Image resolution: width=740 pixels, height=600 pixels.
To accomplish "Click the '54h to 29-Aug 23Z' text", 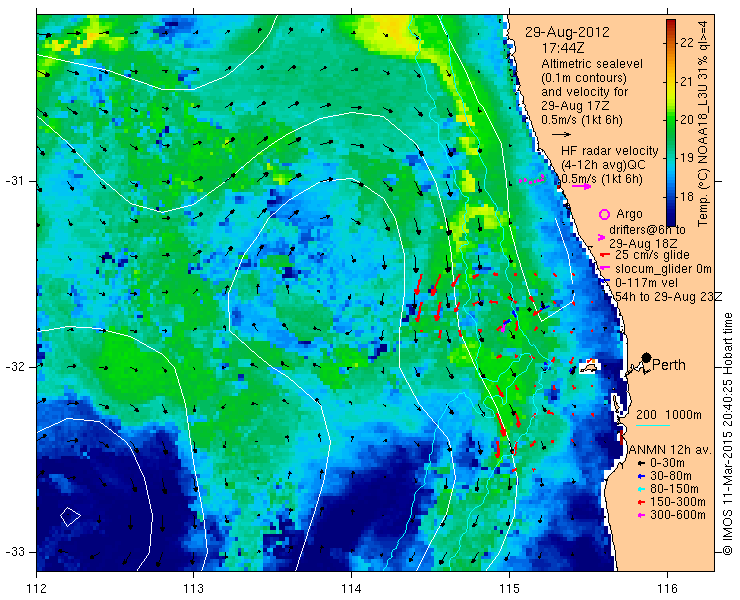I will [669, 297].
